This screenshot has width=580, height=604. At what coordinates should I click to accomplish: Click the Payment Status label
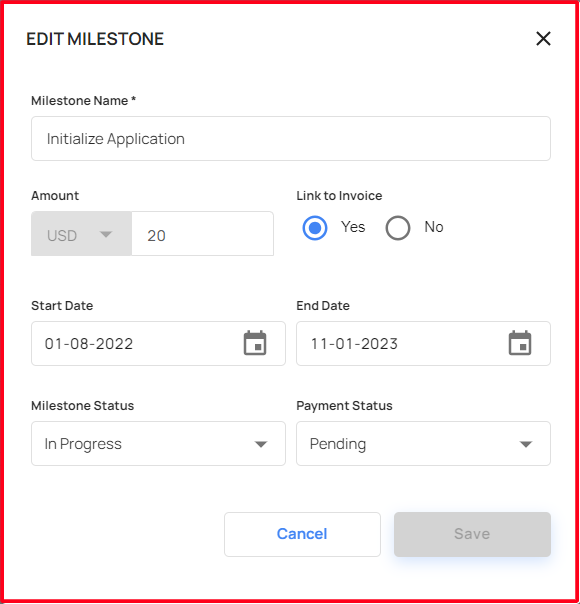[x=344, y=406]
